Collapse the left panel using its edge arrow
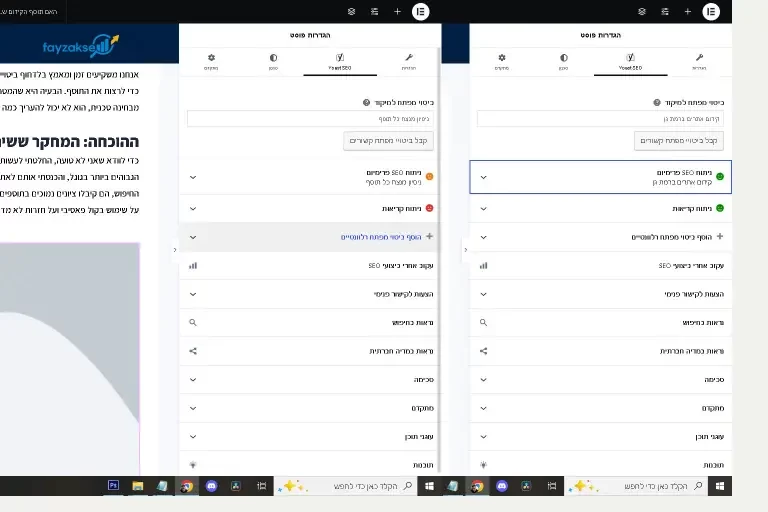 175,249
